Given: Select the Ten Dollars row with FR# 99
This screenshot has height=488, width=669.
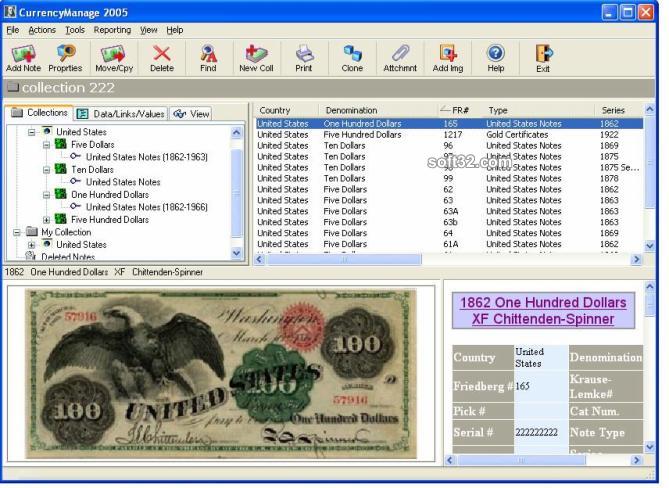Looking at the screenshot, I should click(x=449, y=178).
